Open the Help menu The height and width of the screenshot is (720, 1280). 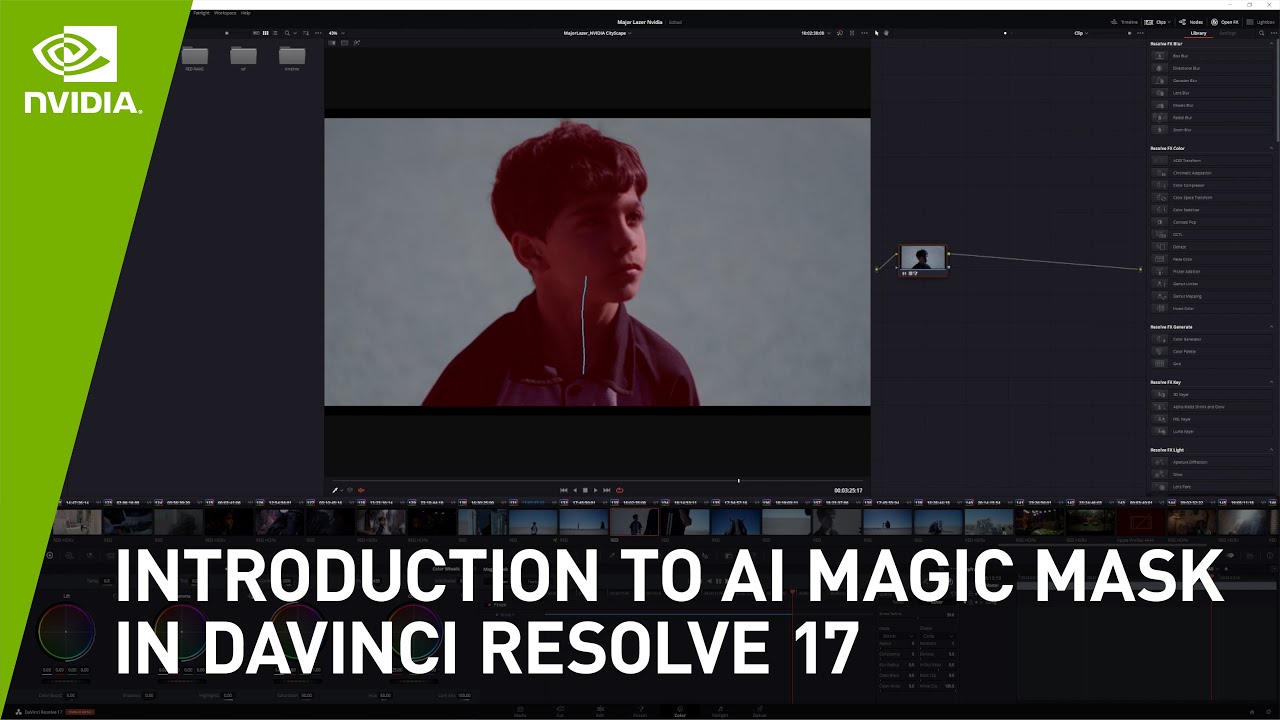click(x=245, y=13)
